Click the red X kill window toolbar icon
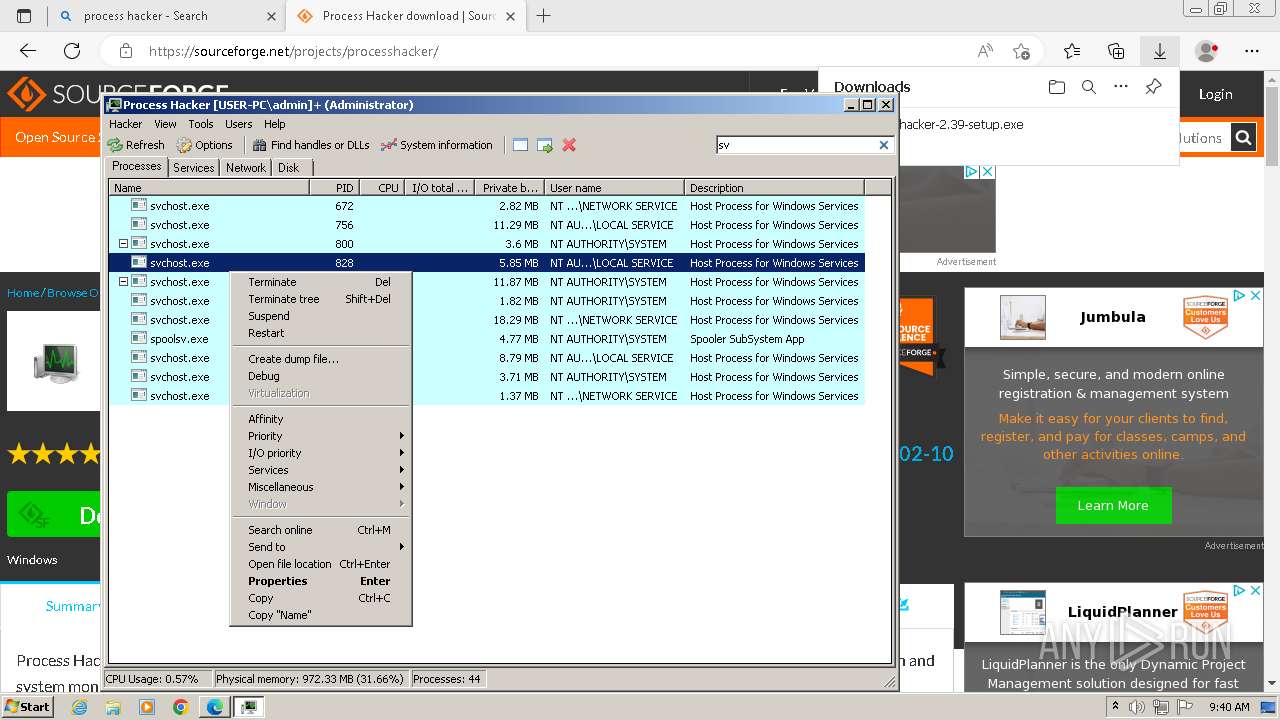Image resolution: width=1280 pixels, height=720 pixels. coord(569,145)
